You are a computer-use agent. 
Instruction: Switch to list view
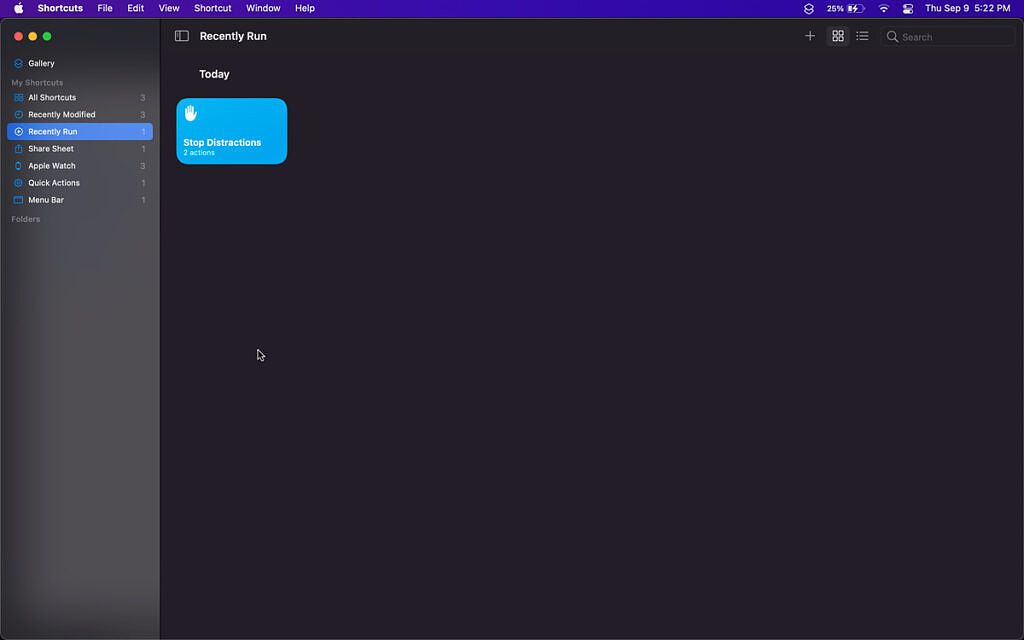click(862, 35)
